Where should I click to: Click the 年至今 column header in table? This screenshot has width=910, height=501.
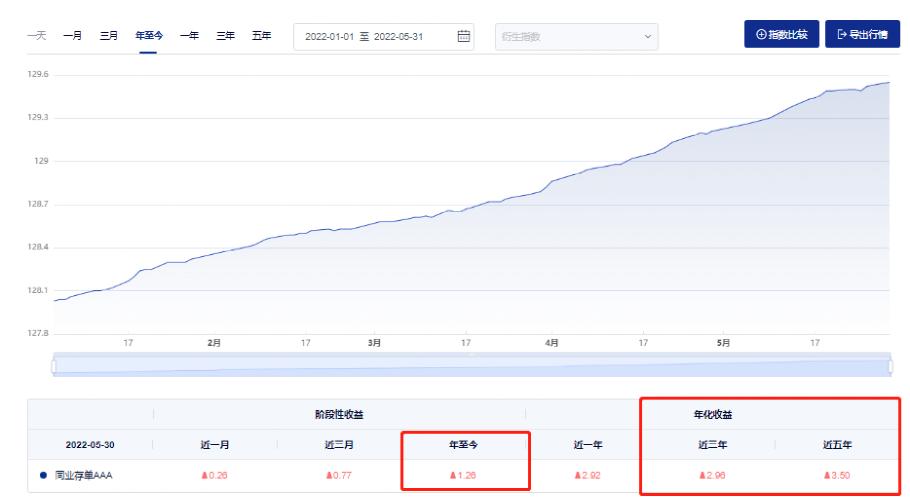(x=463, y=445)
